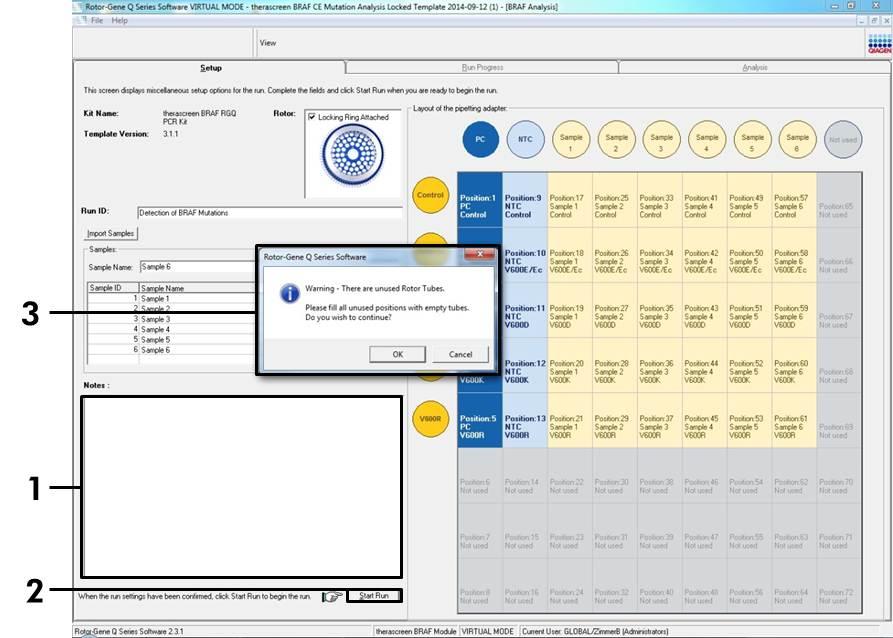Select the Sample 4 circle icon
Image resolution: width=893 pixels, height=638 pixels.
(707, 139)
